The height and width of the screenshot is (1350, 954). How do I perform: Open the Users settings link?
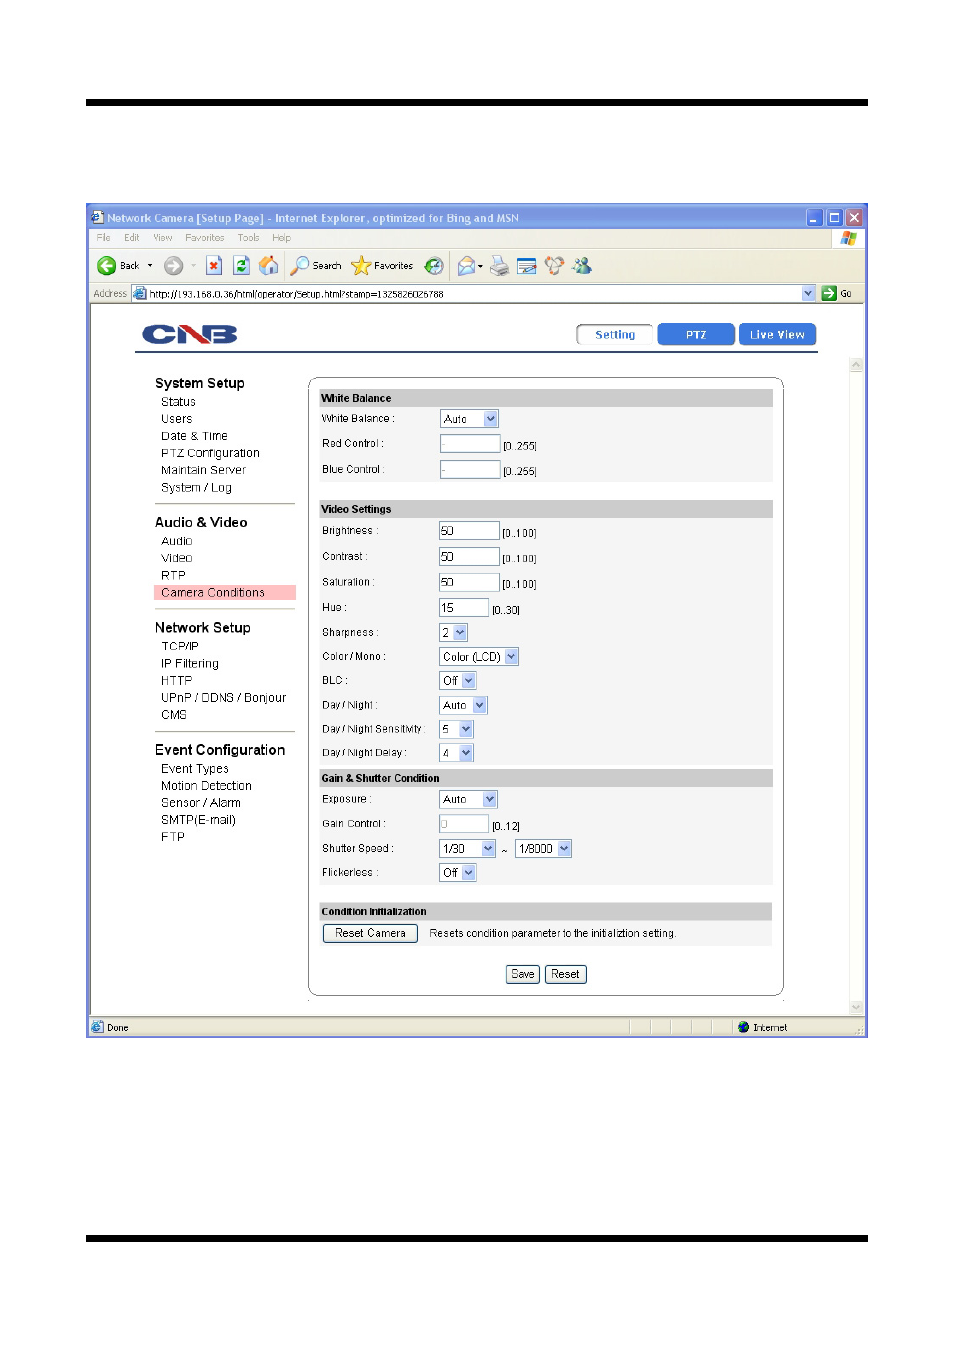click(x=177, y=419)
